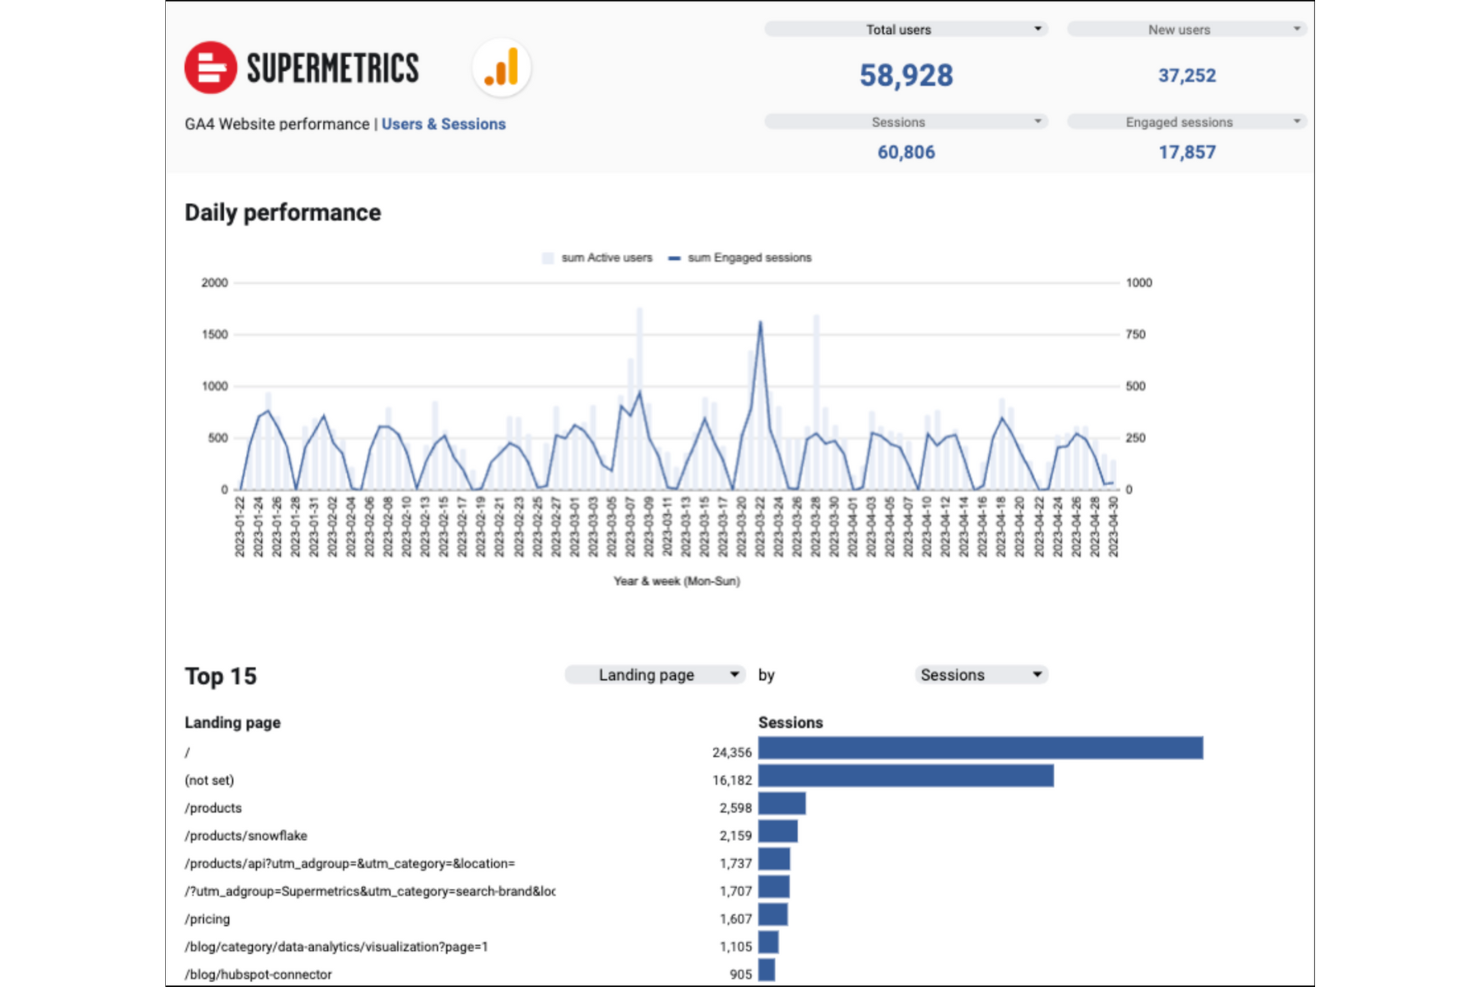1480x987 pixels.
Task: Open the Engaged sessions metric dropdown
Action: (x=1187, y=121)
